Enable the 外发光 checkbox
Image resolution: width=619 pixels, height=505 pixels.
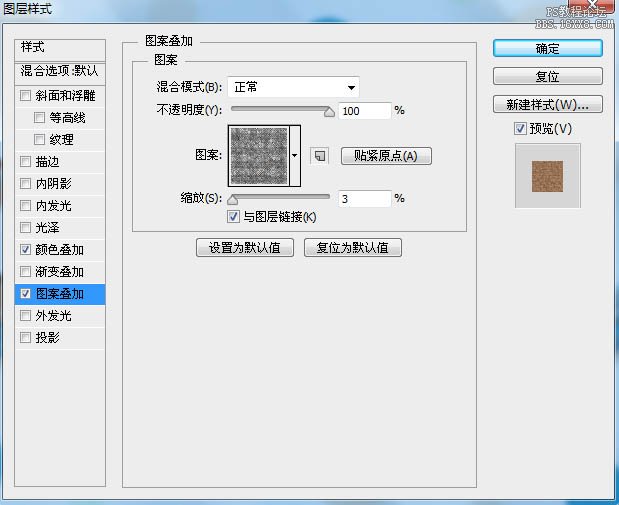(25, 315)
